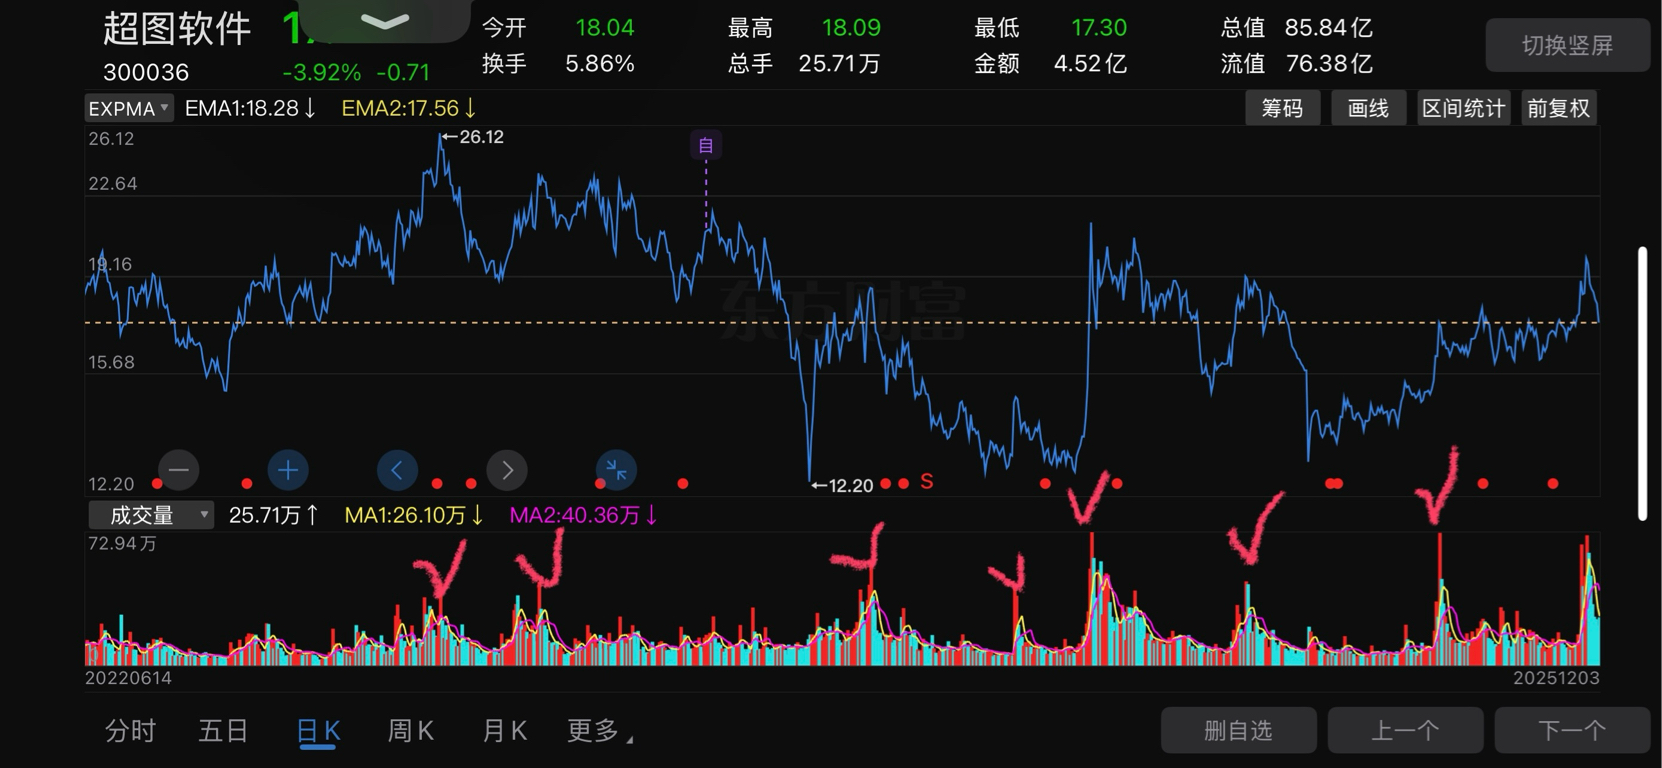Go to next stock with 下一个
Viewport: 1662px width, 768px height.
click(1572, 731)
